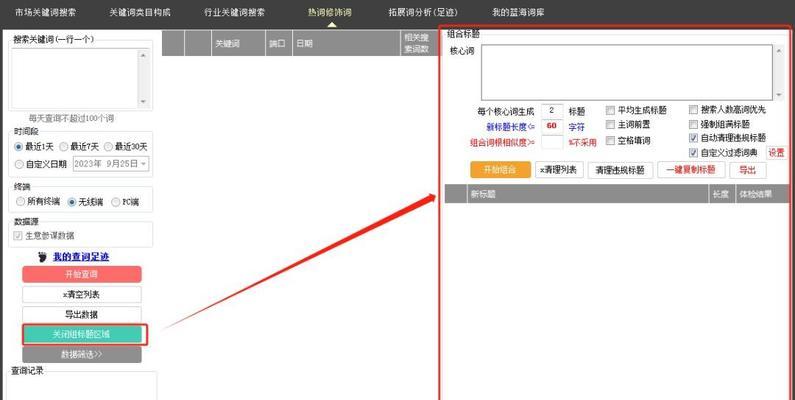Click up arrow of search keyword scrollbar

[x=143, y=55]
